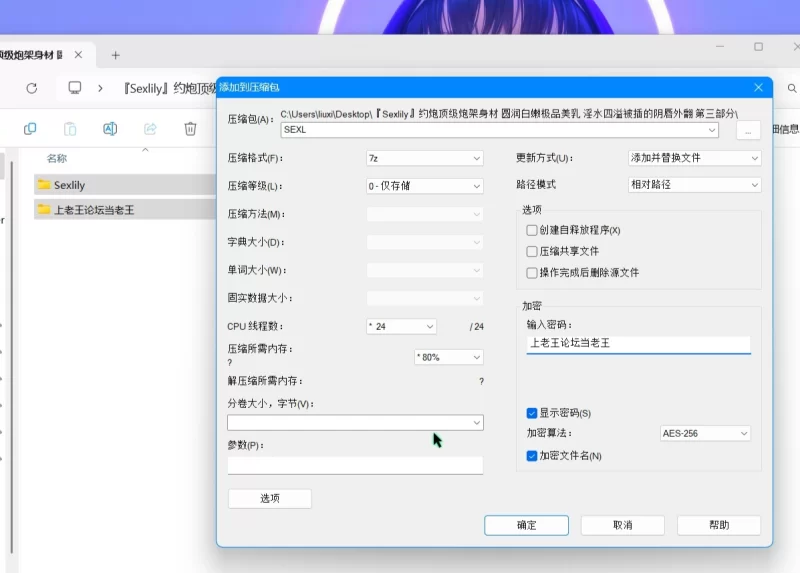Click the 选项 button
800x573 pixels.
270,499
